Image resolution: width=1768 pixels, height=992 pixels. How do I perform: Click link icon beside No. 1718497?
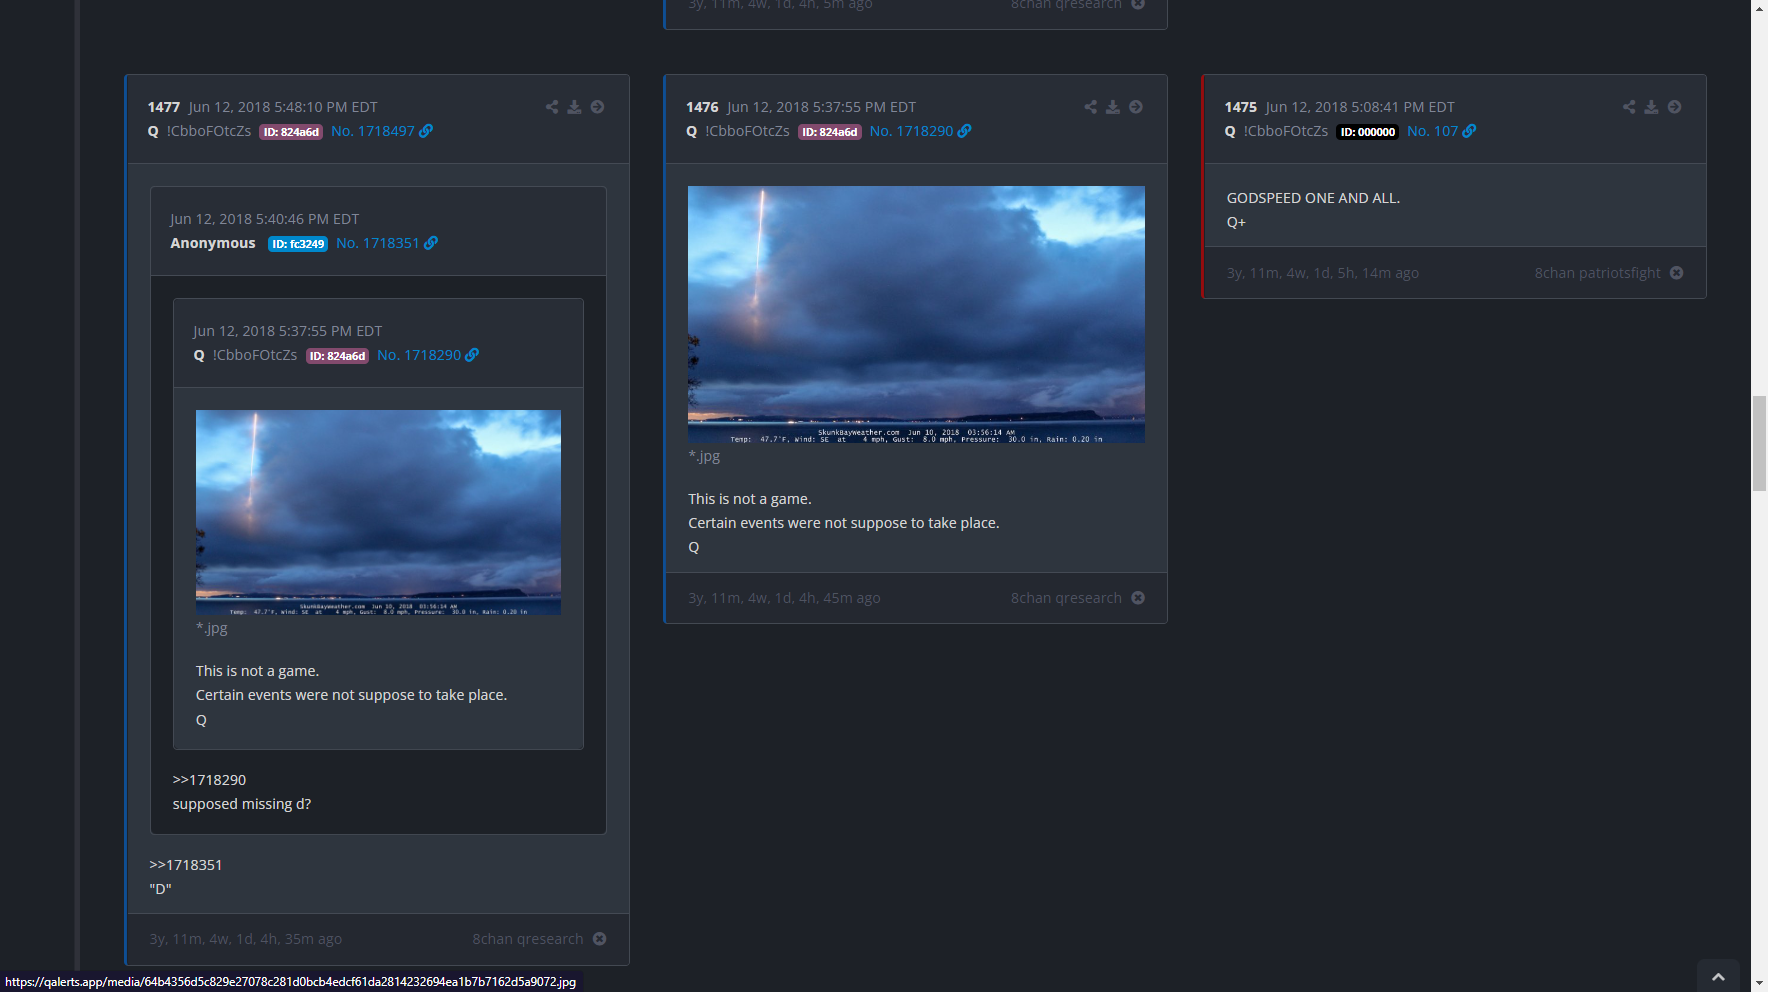click(426, 131)
